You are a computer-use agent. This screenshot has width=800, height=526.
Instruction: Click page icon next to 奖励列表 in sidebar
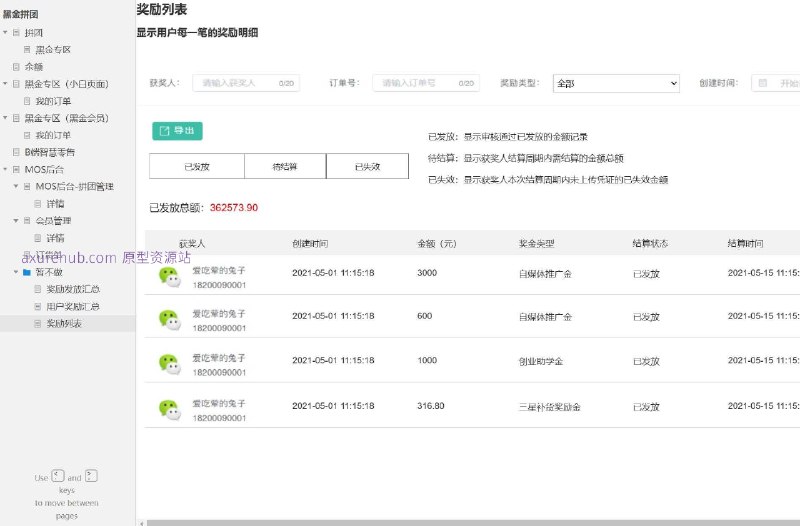[x=38, y=323]
